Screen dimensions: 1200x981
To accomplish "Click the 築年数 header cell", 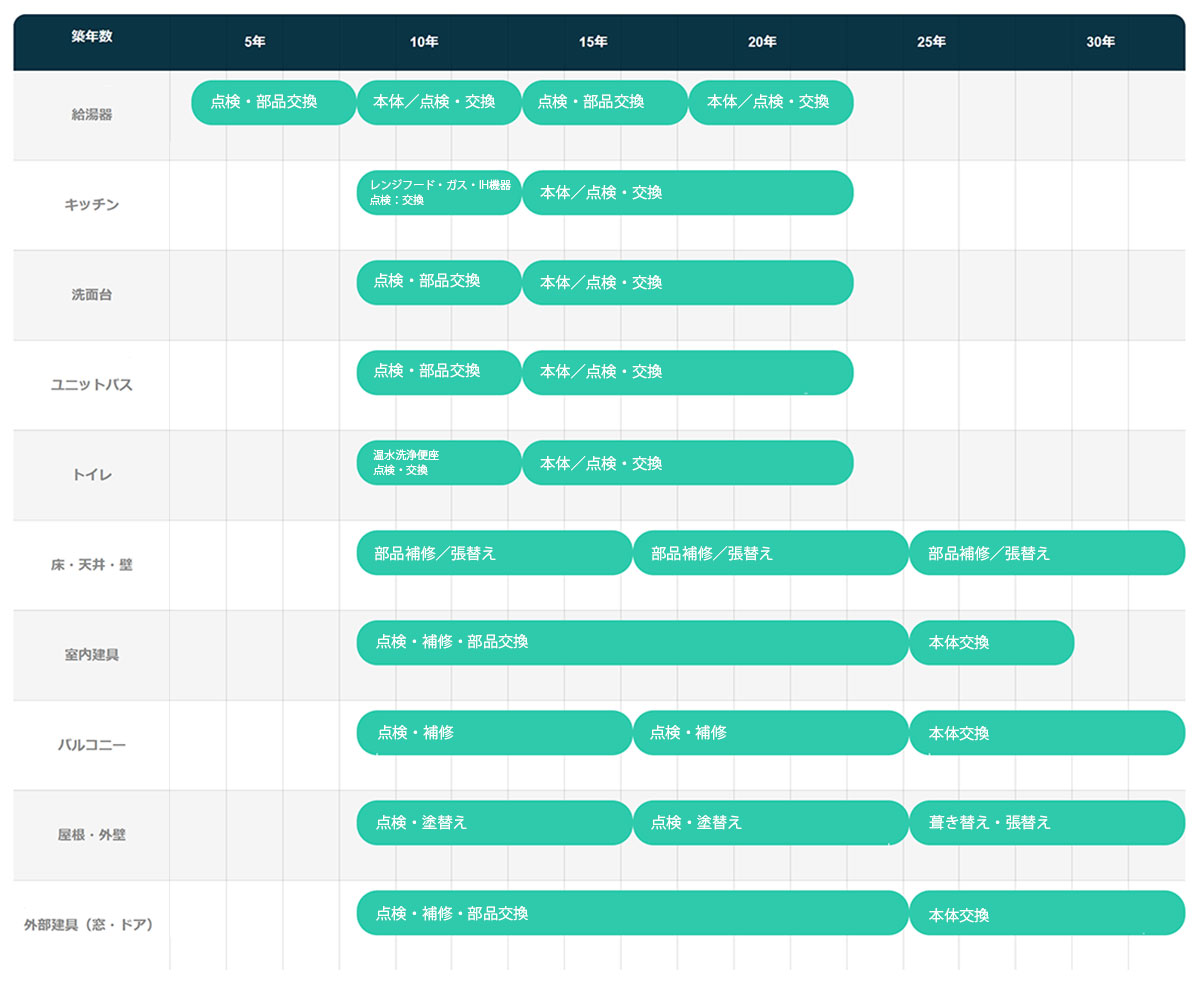I will 91,37.
